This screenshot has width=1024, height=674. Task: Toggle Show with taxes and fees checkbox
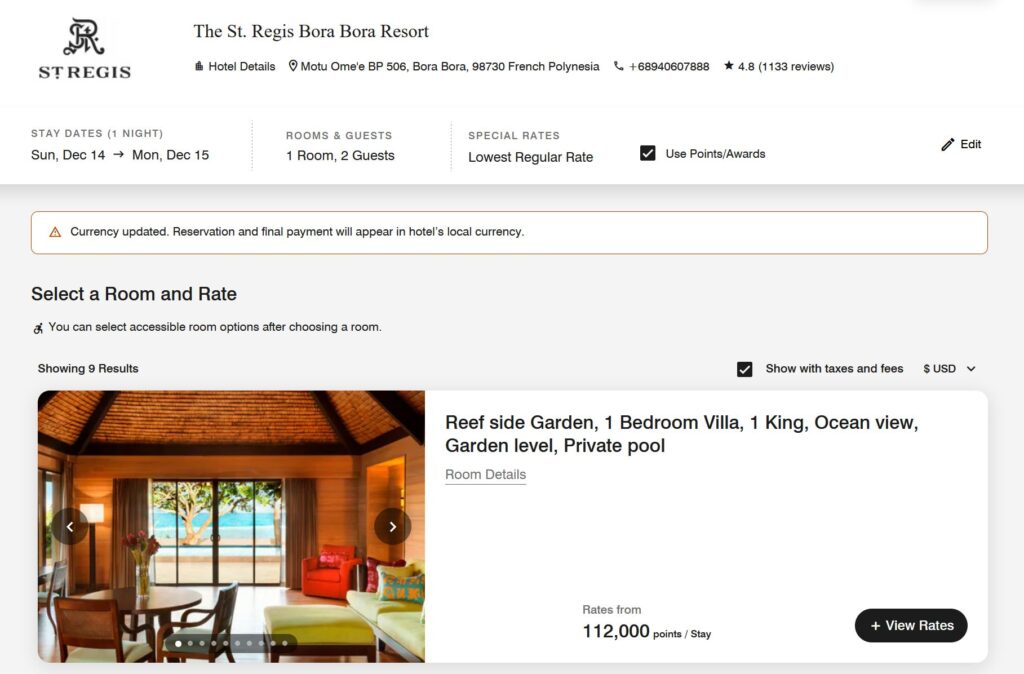(x=744, y=369)
